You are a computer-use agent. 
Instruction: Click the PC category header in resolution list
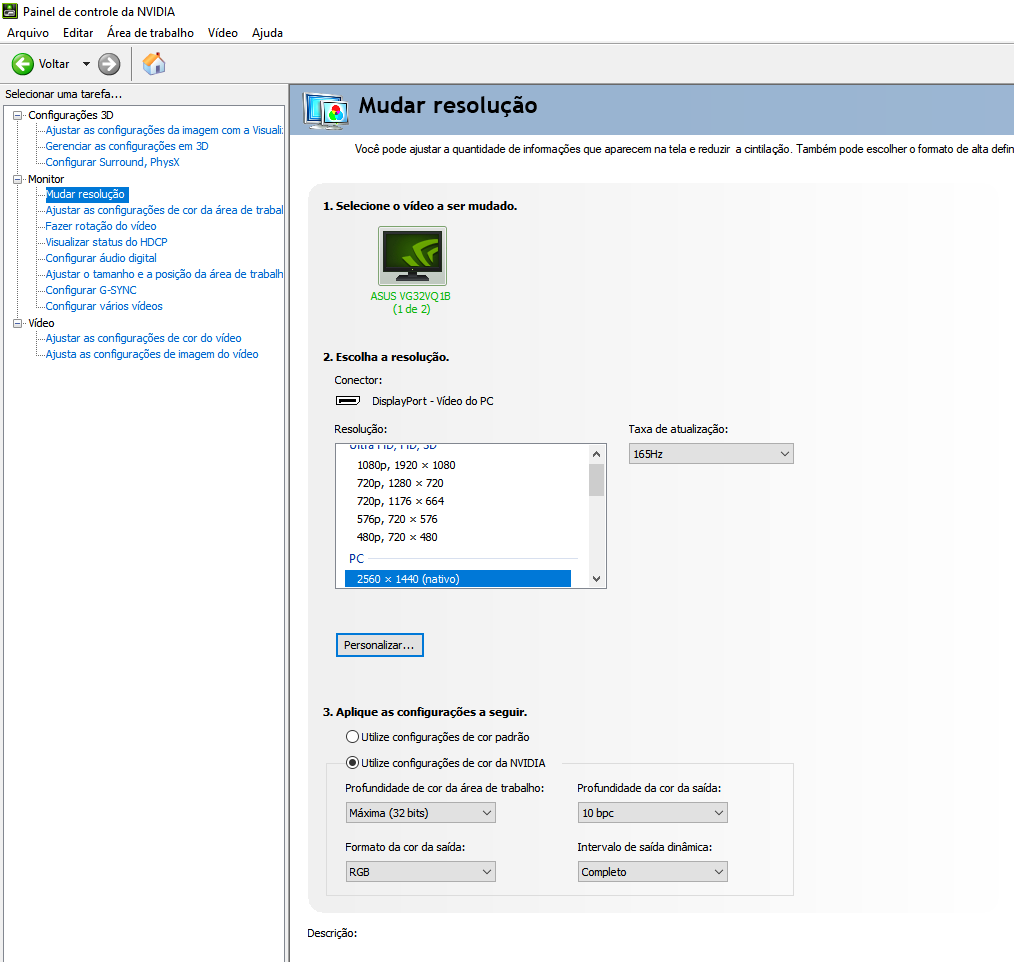[x=356, y=559]
